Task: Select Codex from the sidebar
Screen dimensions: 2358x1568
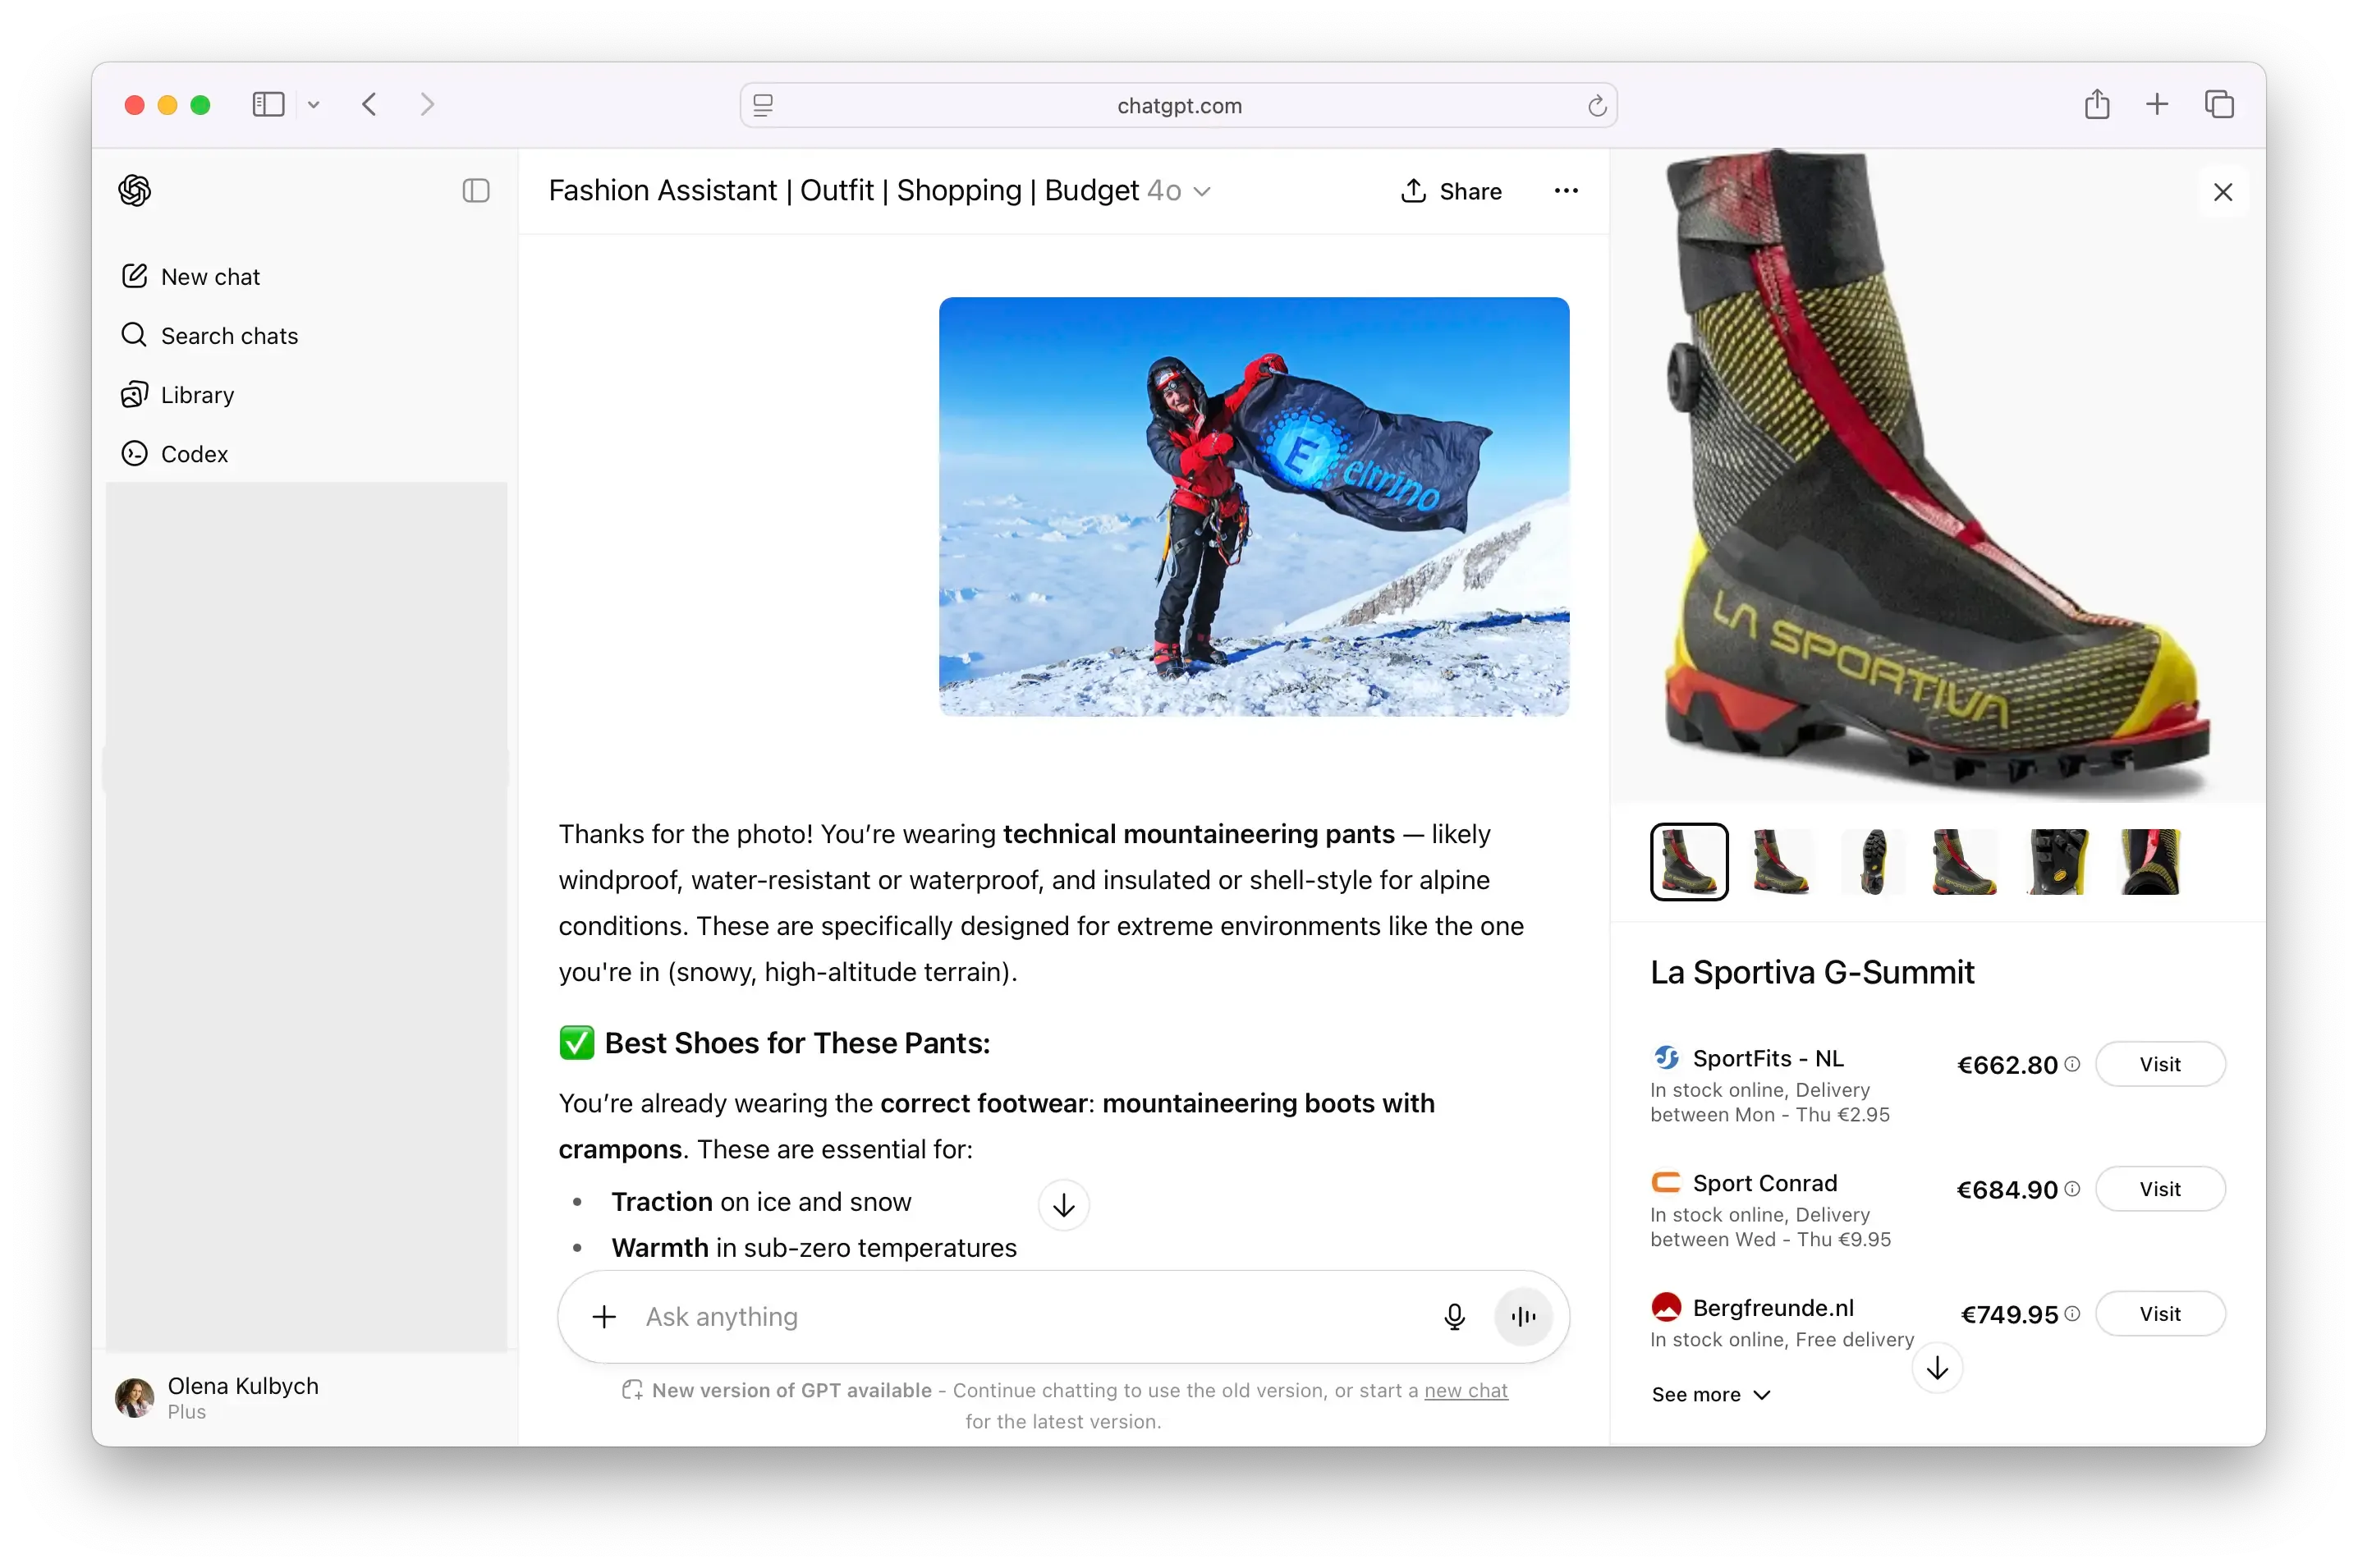Action: tap(194, 454)
